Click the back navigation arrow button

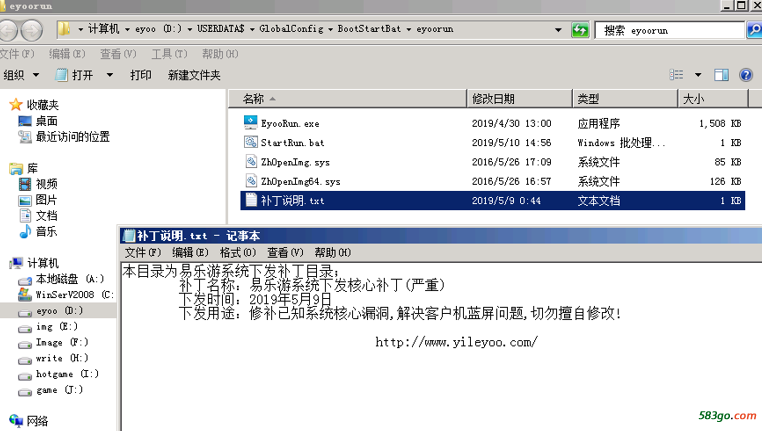click(11, 30)
